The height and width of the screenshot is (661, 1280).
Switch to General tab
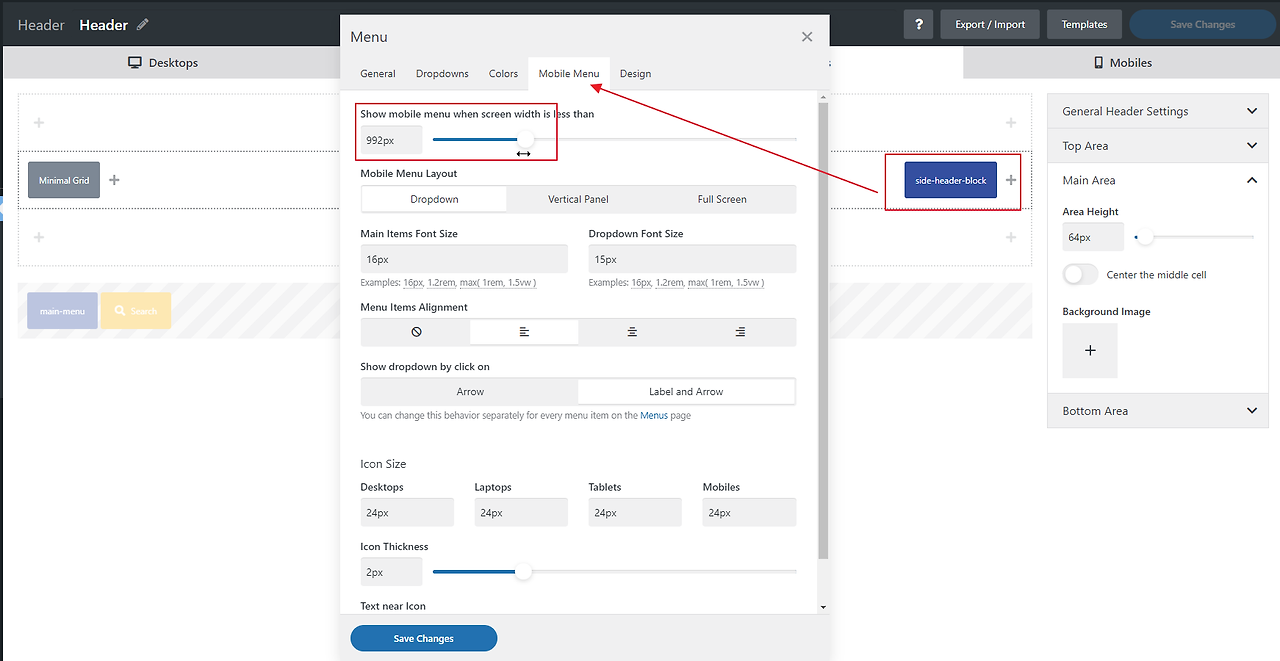click(378, 74)
